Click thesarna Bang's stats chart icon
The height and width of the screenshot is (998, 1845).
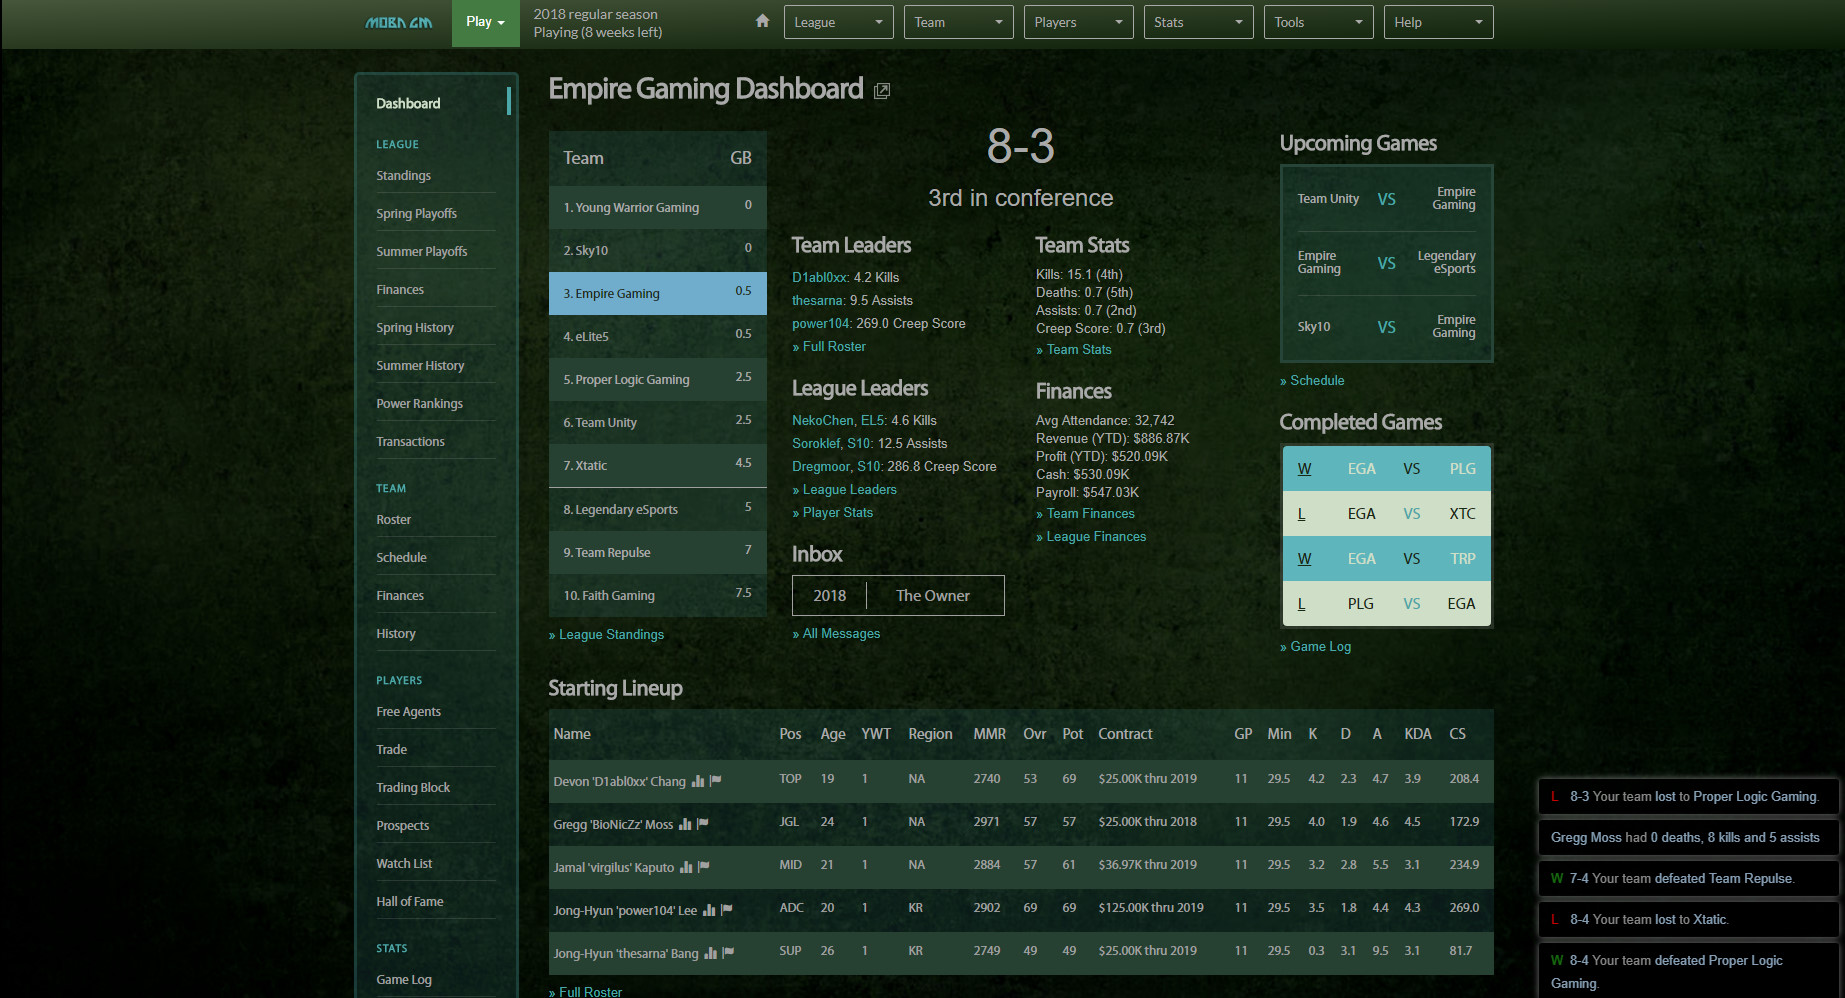click(709, 952)
